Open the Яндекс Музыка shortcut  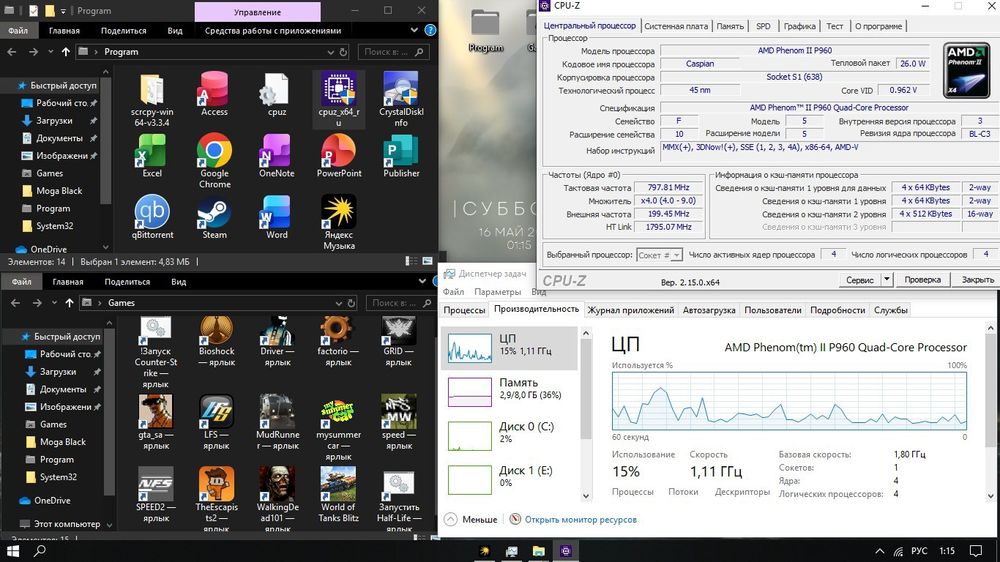click(x=339, y=222)
